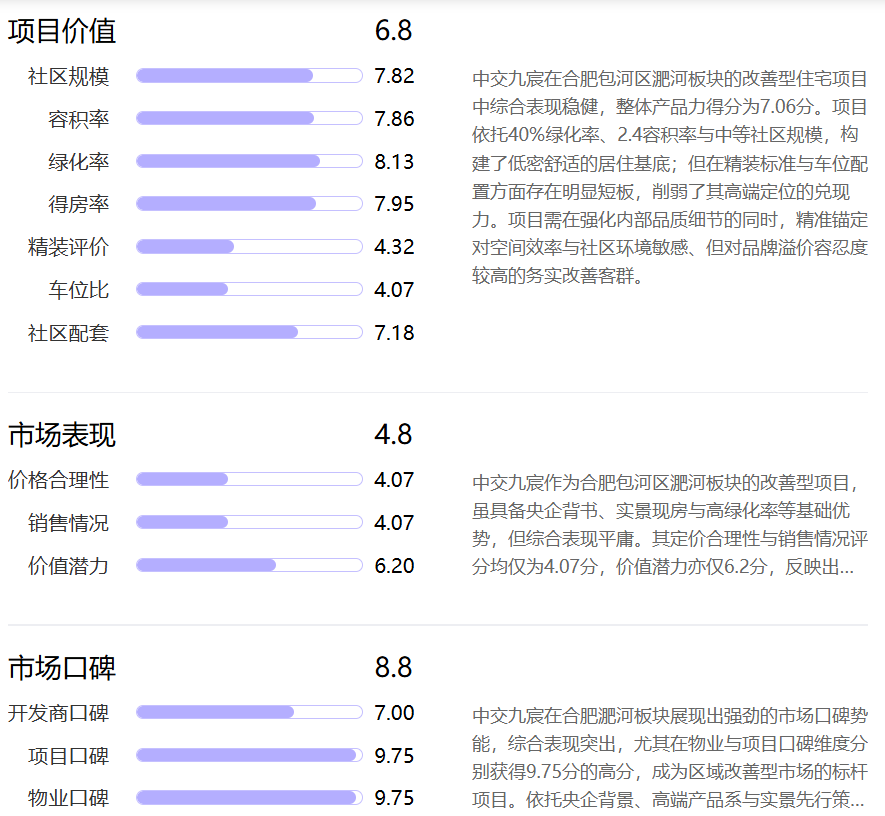885x816 pixels.
Task: Click the 项目口碑 progress bar
Action: pos(249,756)
